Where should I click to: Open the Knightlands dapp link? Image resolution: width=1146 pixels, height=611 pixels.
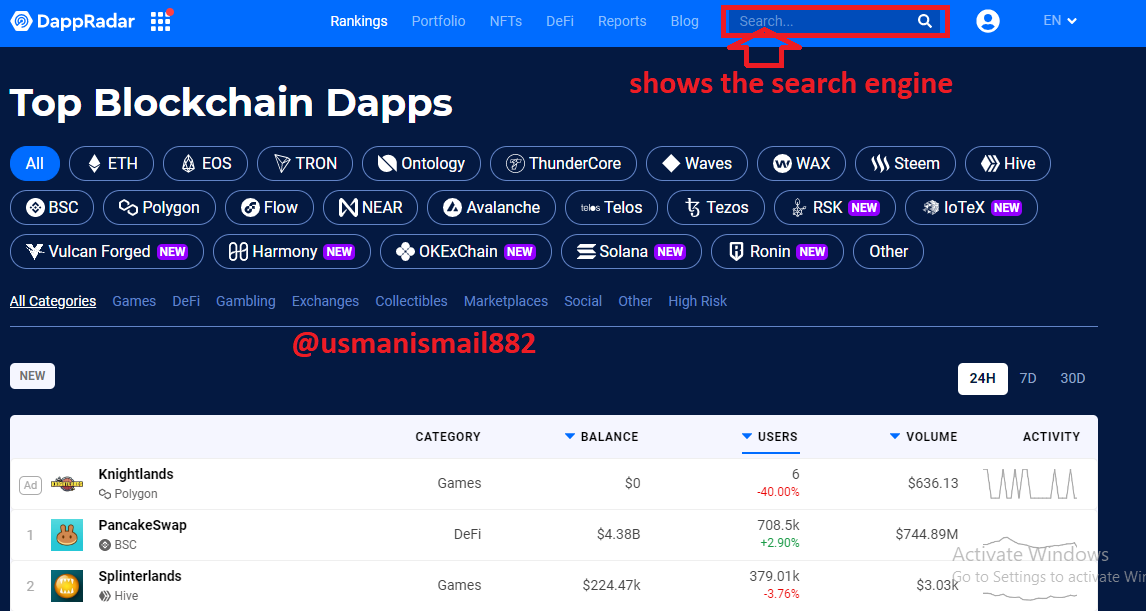136,474
